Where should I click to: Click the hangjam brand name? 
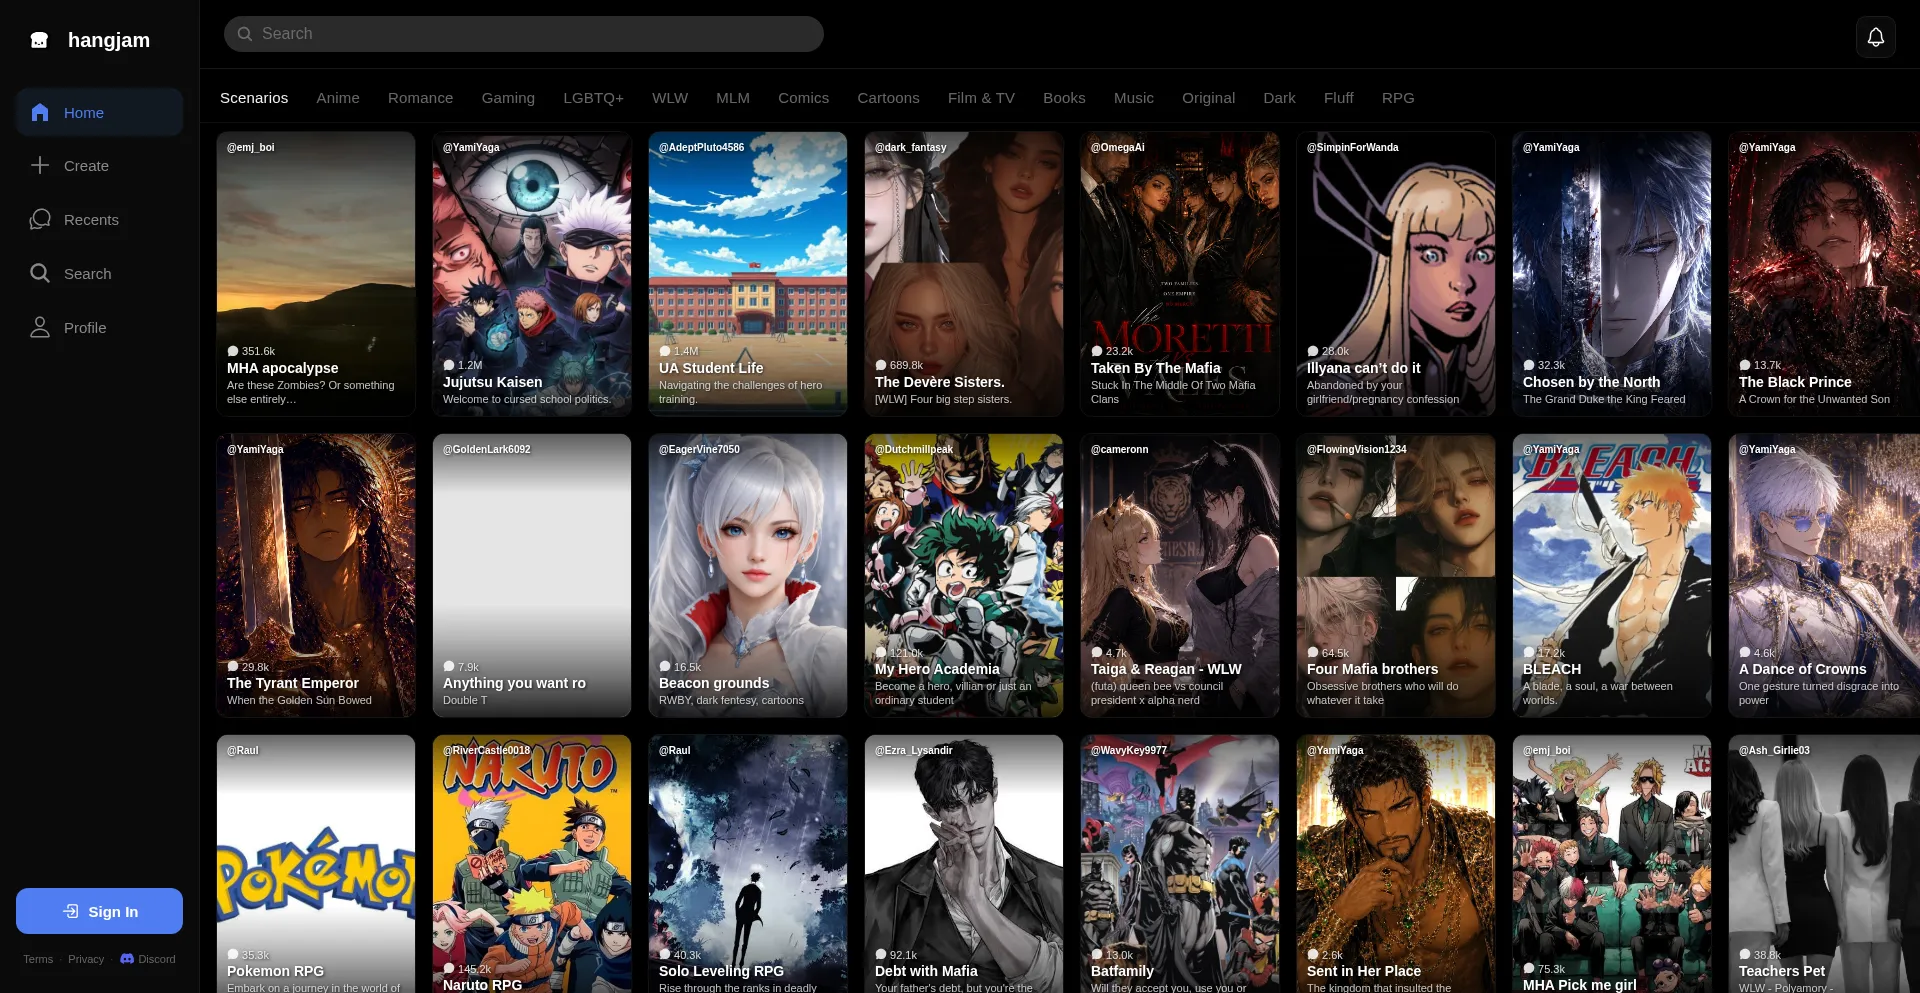point(109,40)
